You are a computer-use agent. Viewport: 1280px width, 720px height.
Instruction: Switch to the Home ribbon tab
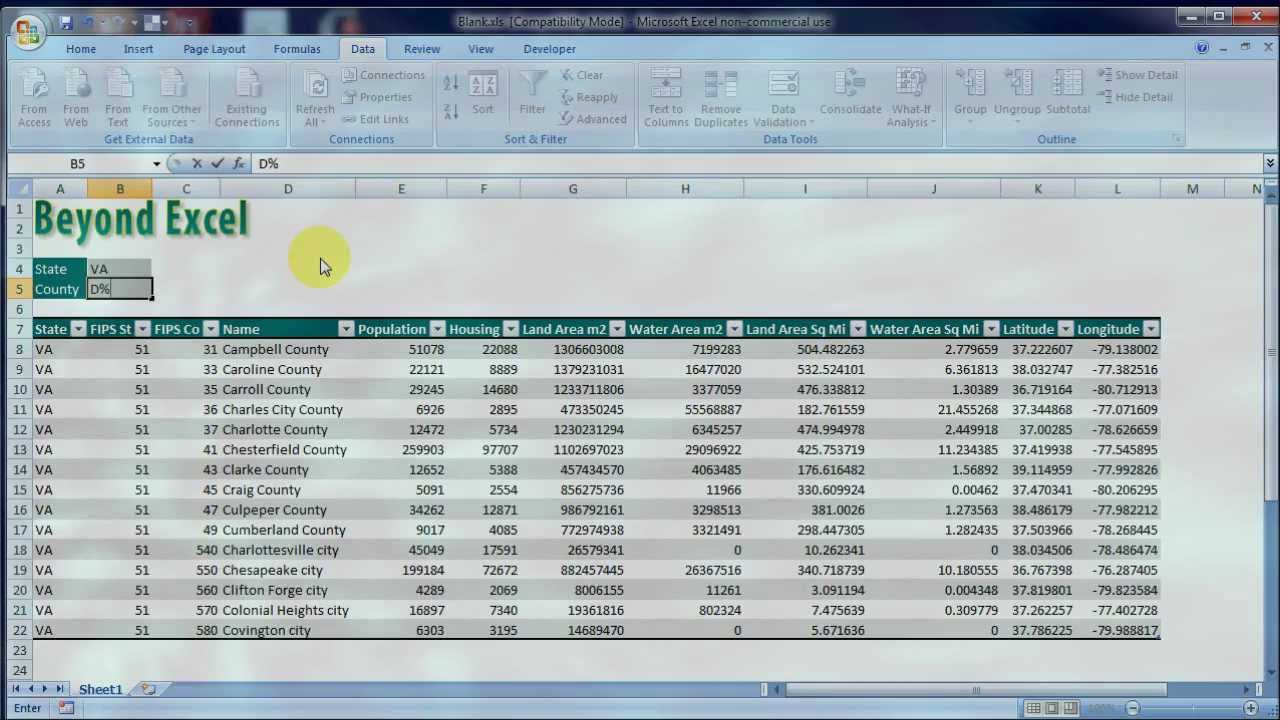coord(81,48)
